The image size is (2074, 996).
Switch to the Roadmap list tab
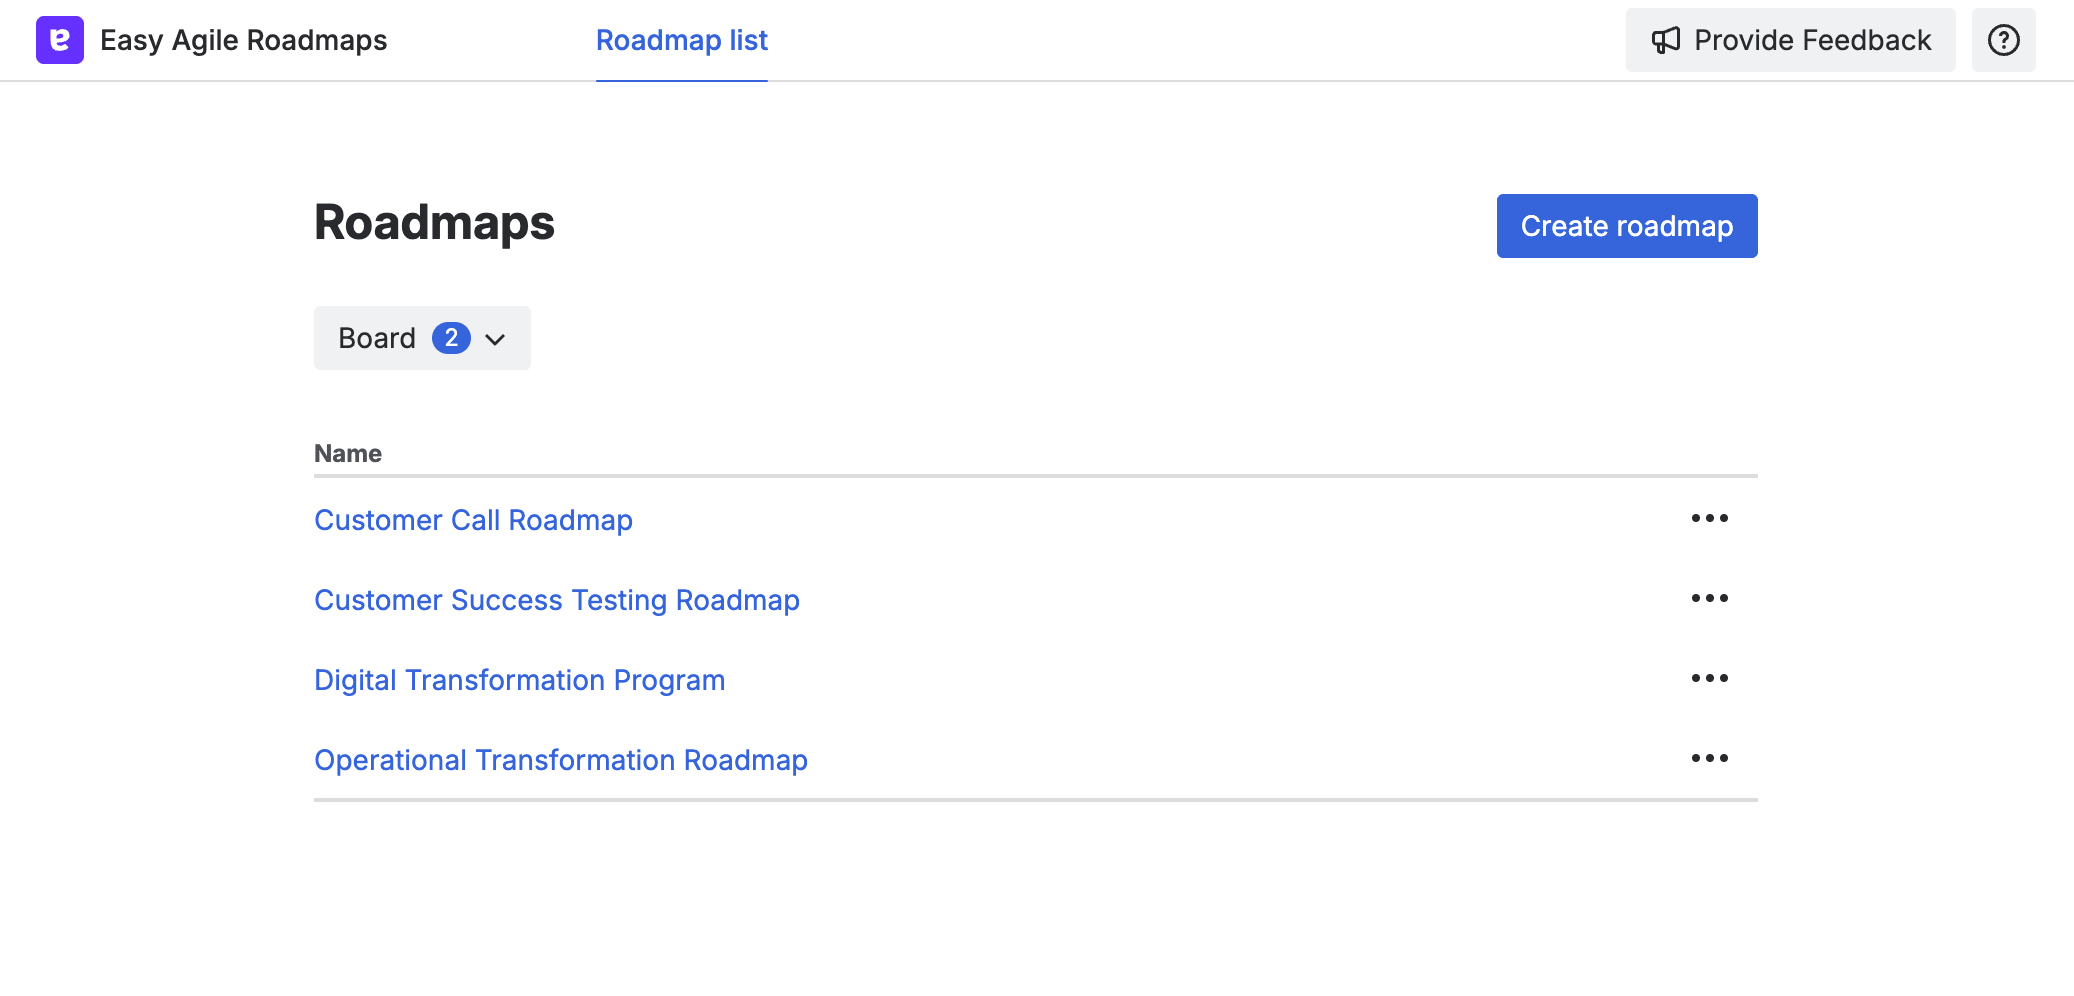(x=681, y=40)
